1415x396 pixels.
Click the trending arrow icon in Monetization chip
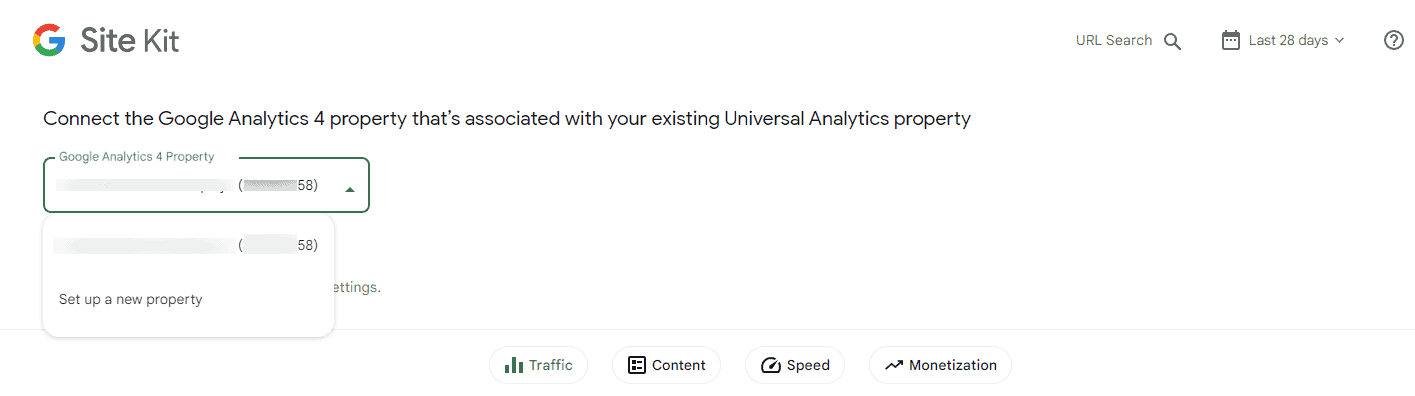point(893,365)
